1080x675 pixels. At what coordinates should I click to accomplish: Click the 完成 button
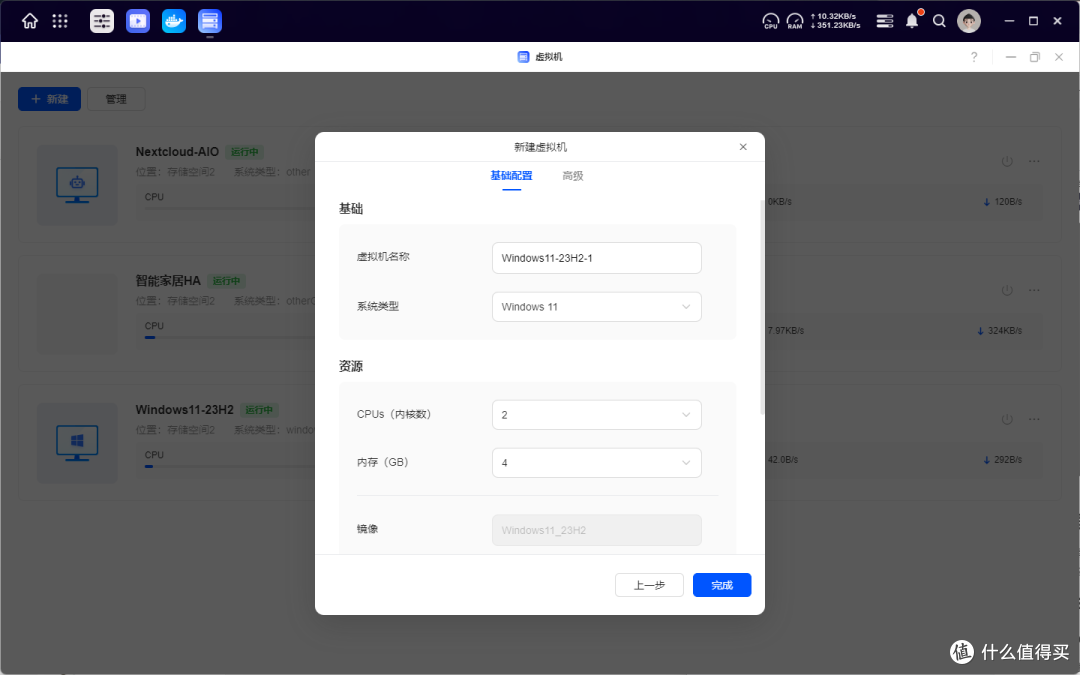(722, 585)
